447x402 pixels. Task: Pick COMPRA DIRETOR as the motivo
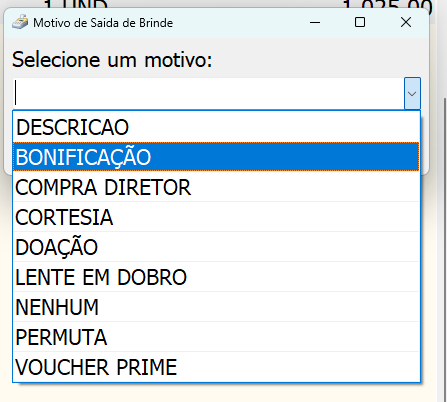pyautogui.click(x=216, y=187)
